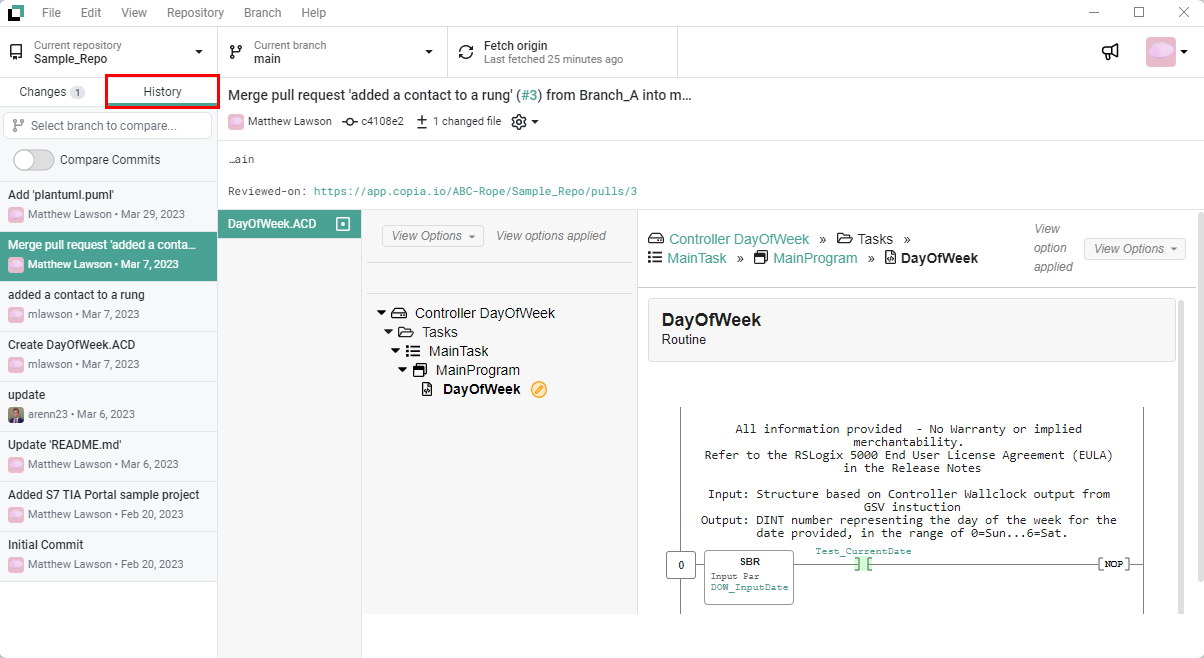Toggle the Compare Commits switch

tap(34, 160)
